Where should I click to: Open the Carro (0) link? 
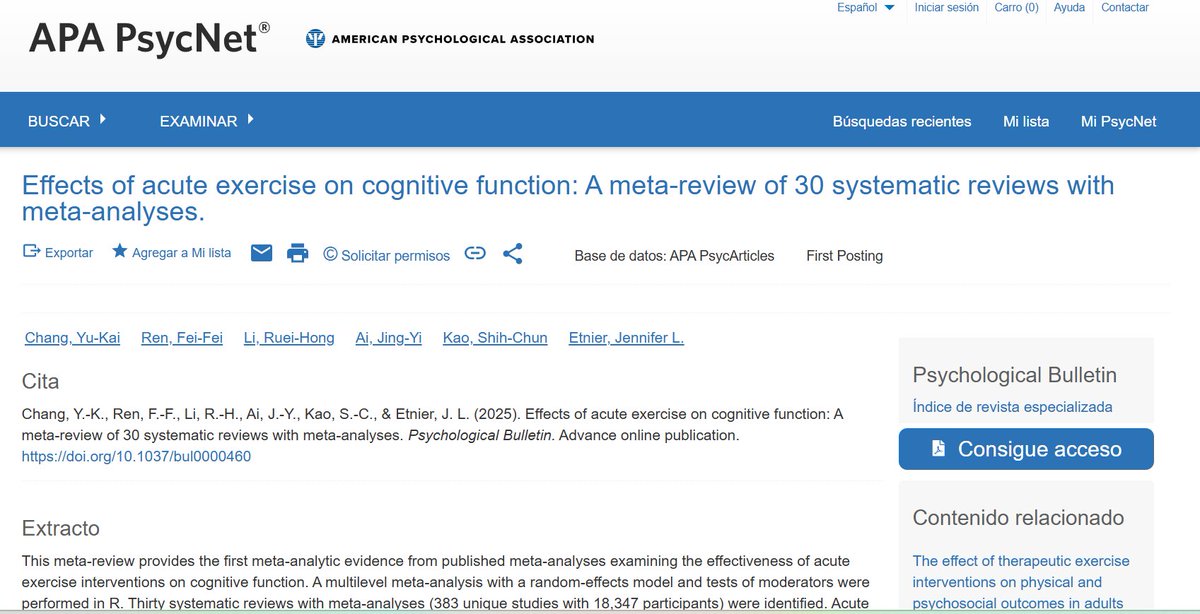pos(1016,8)
